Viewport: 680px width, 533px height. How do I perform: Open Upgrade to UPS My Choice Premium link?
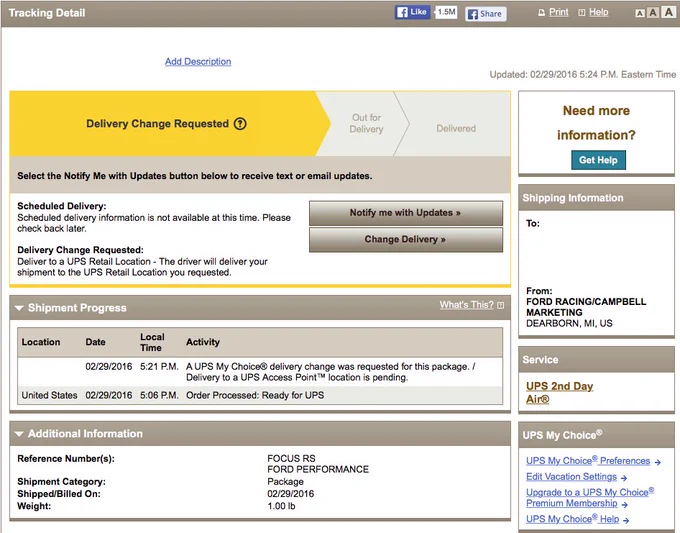(x=590, y=497)
